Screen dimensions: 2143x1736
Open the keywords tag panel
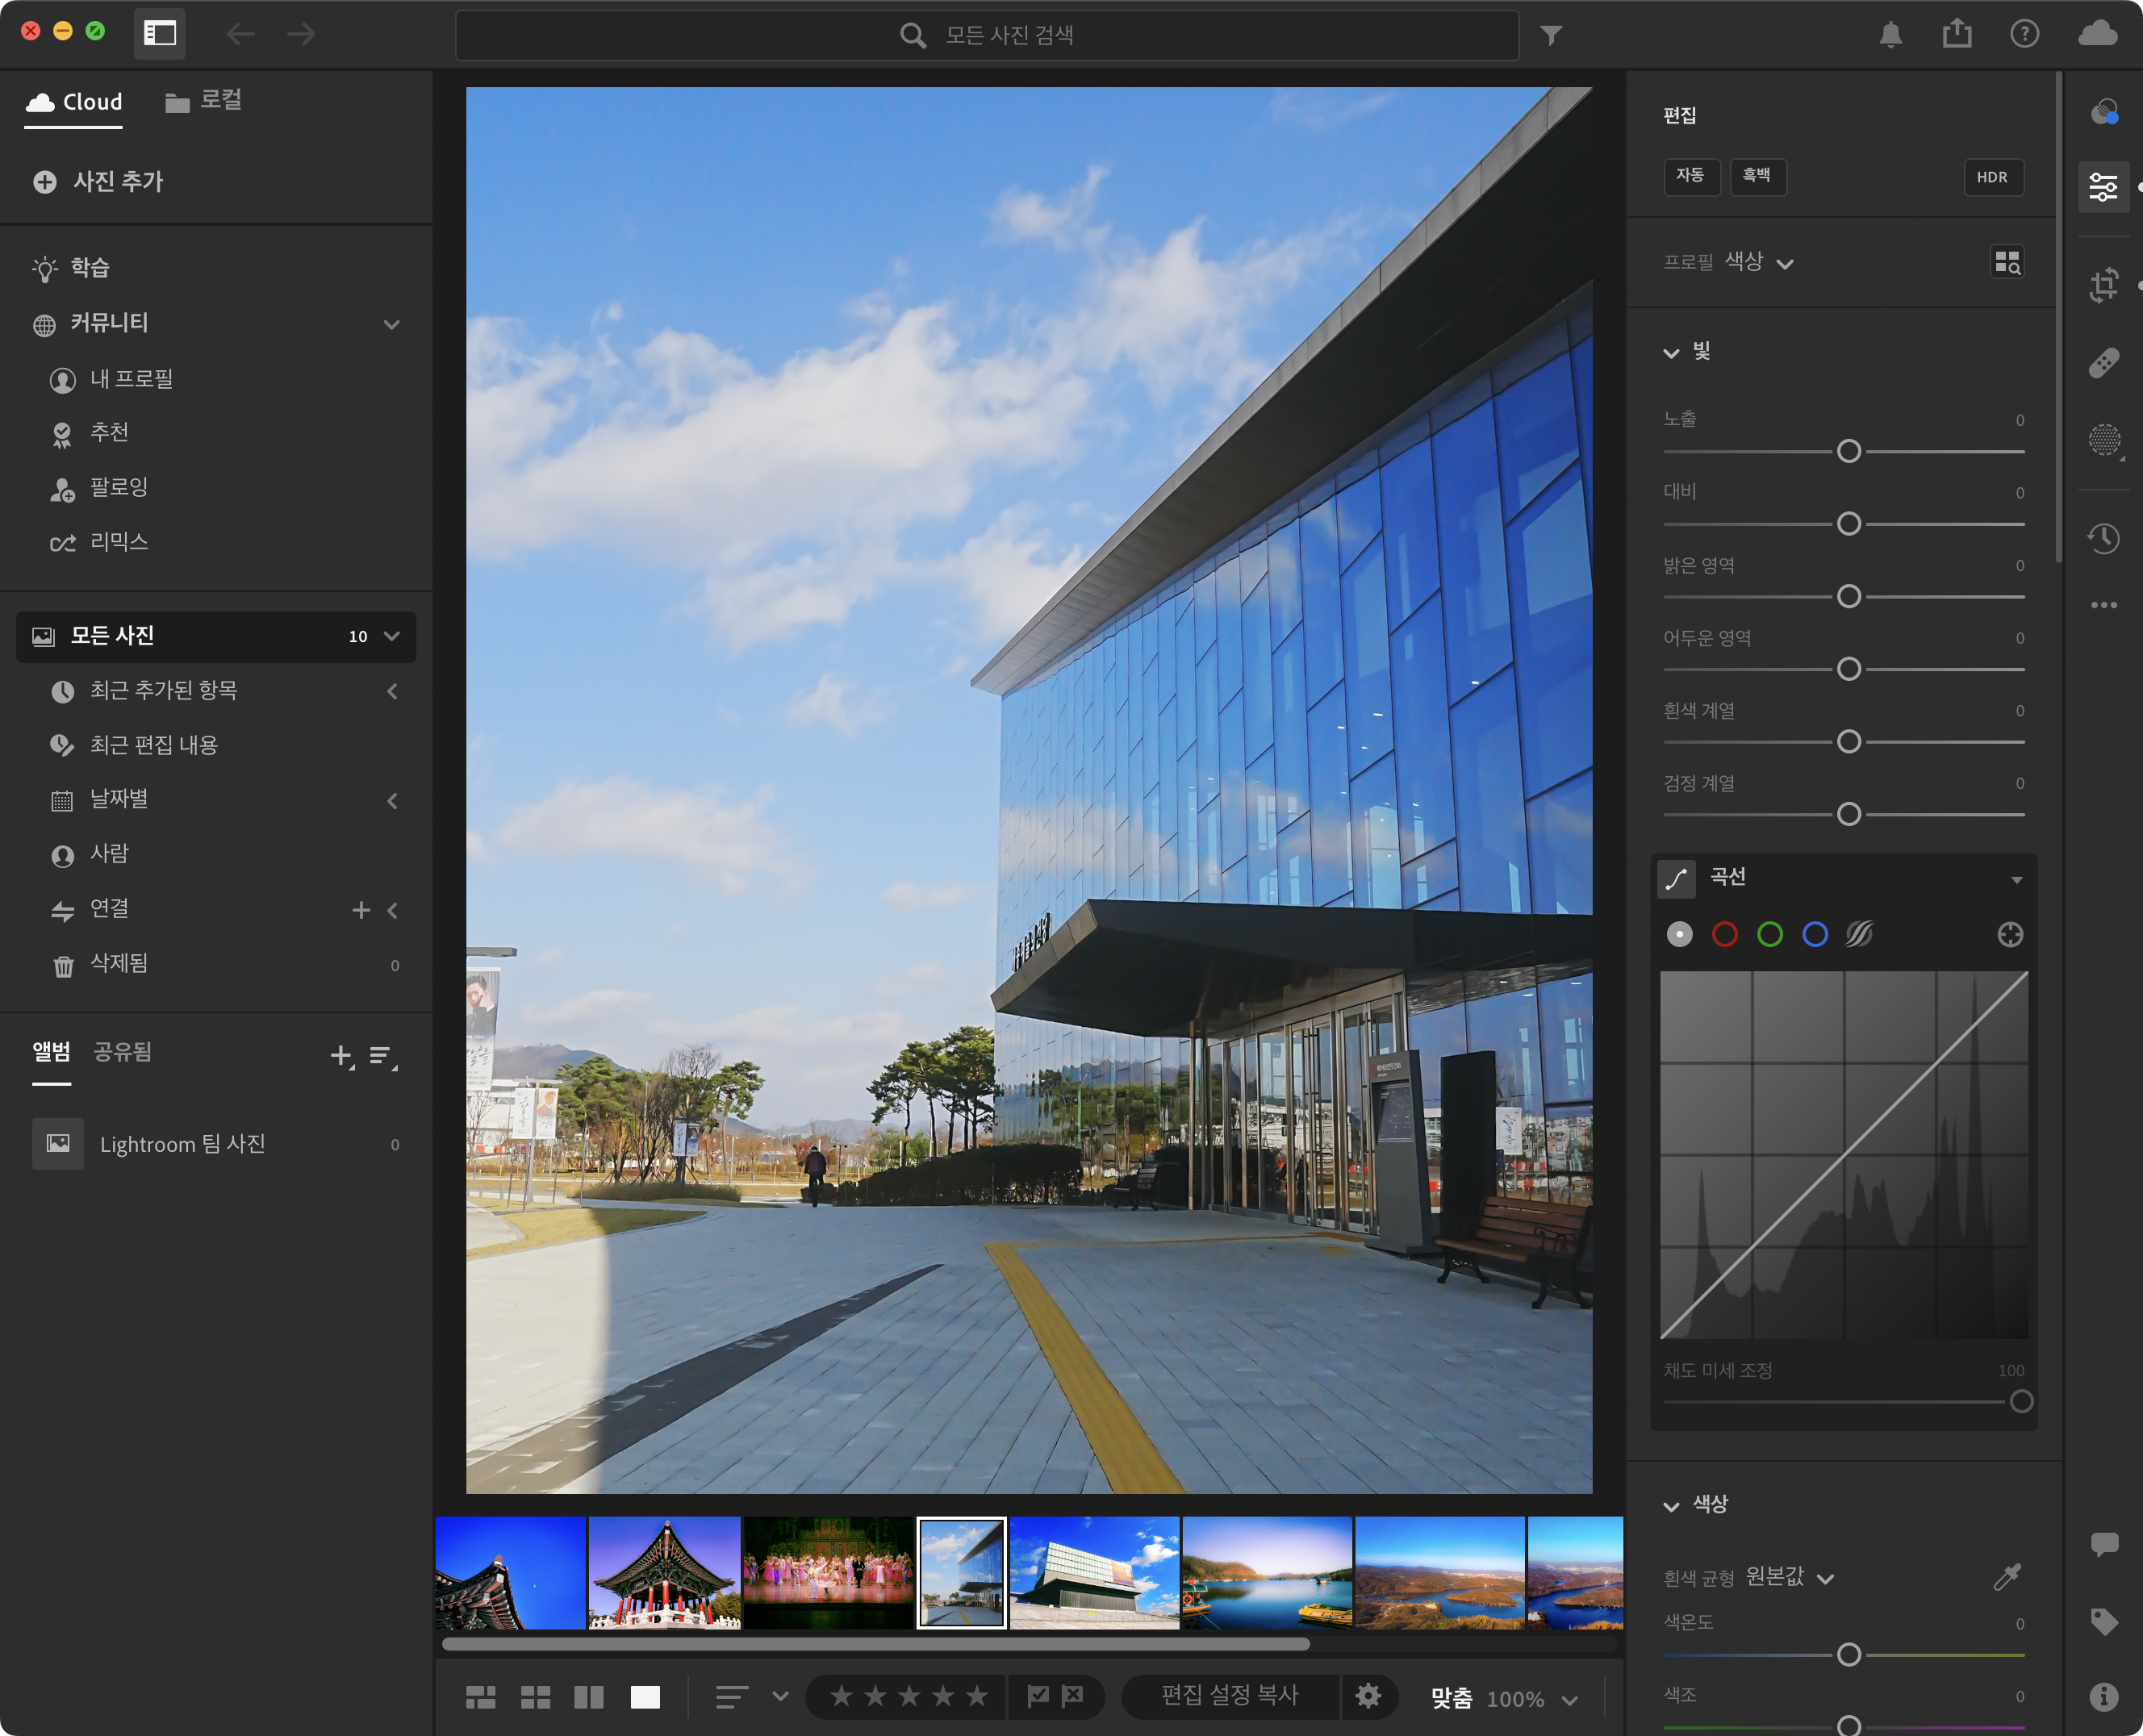(x=2104, y=1621)
